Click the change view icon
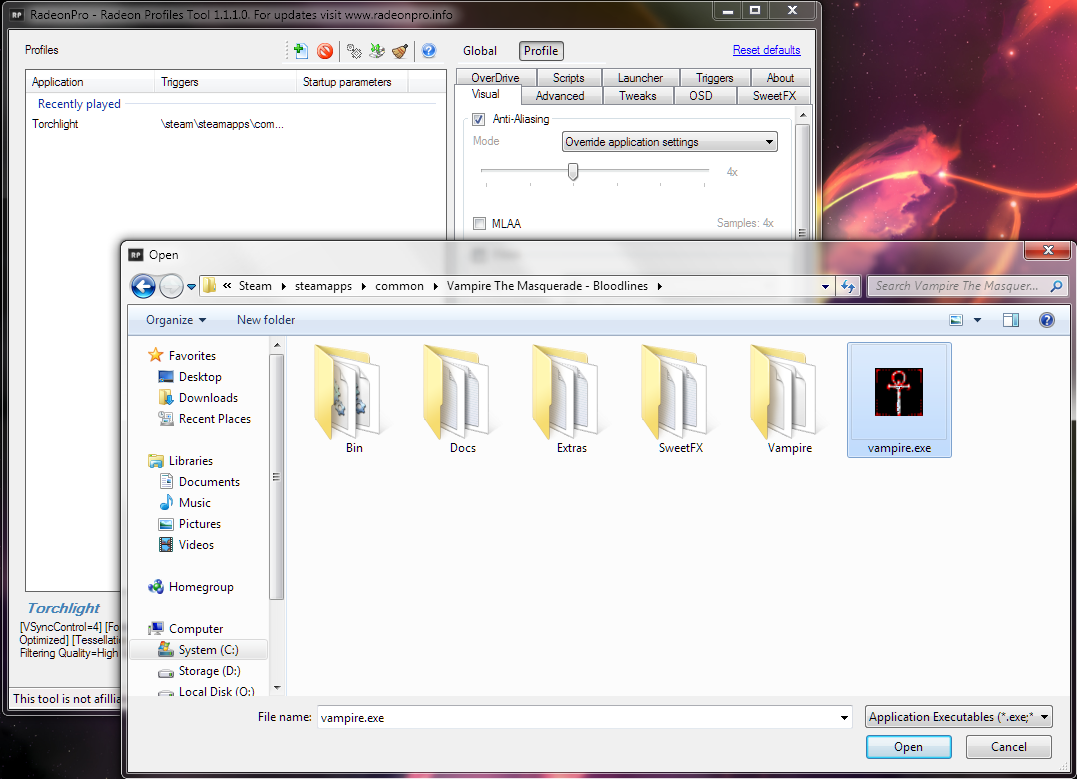 [x=956, y=320]
